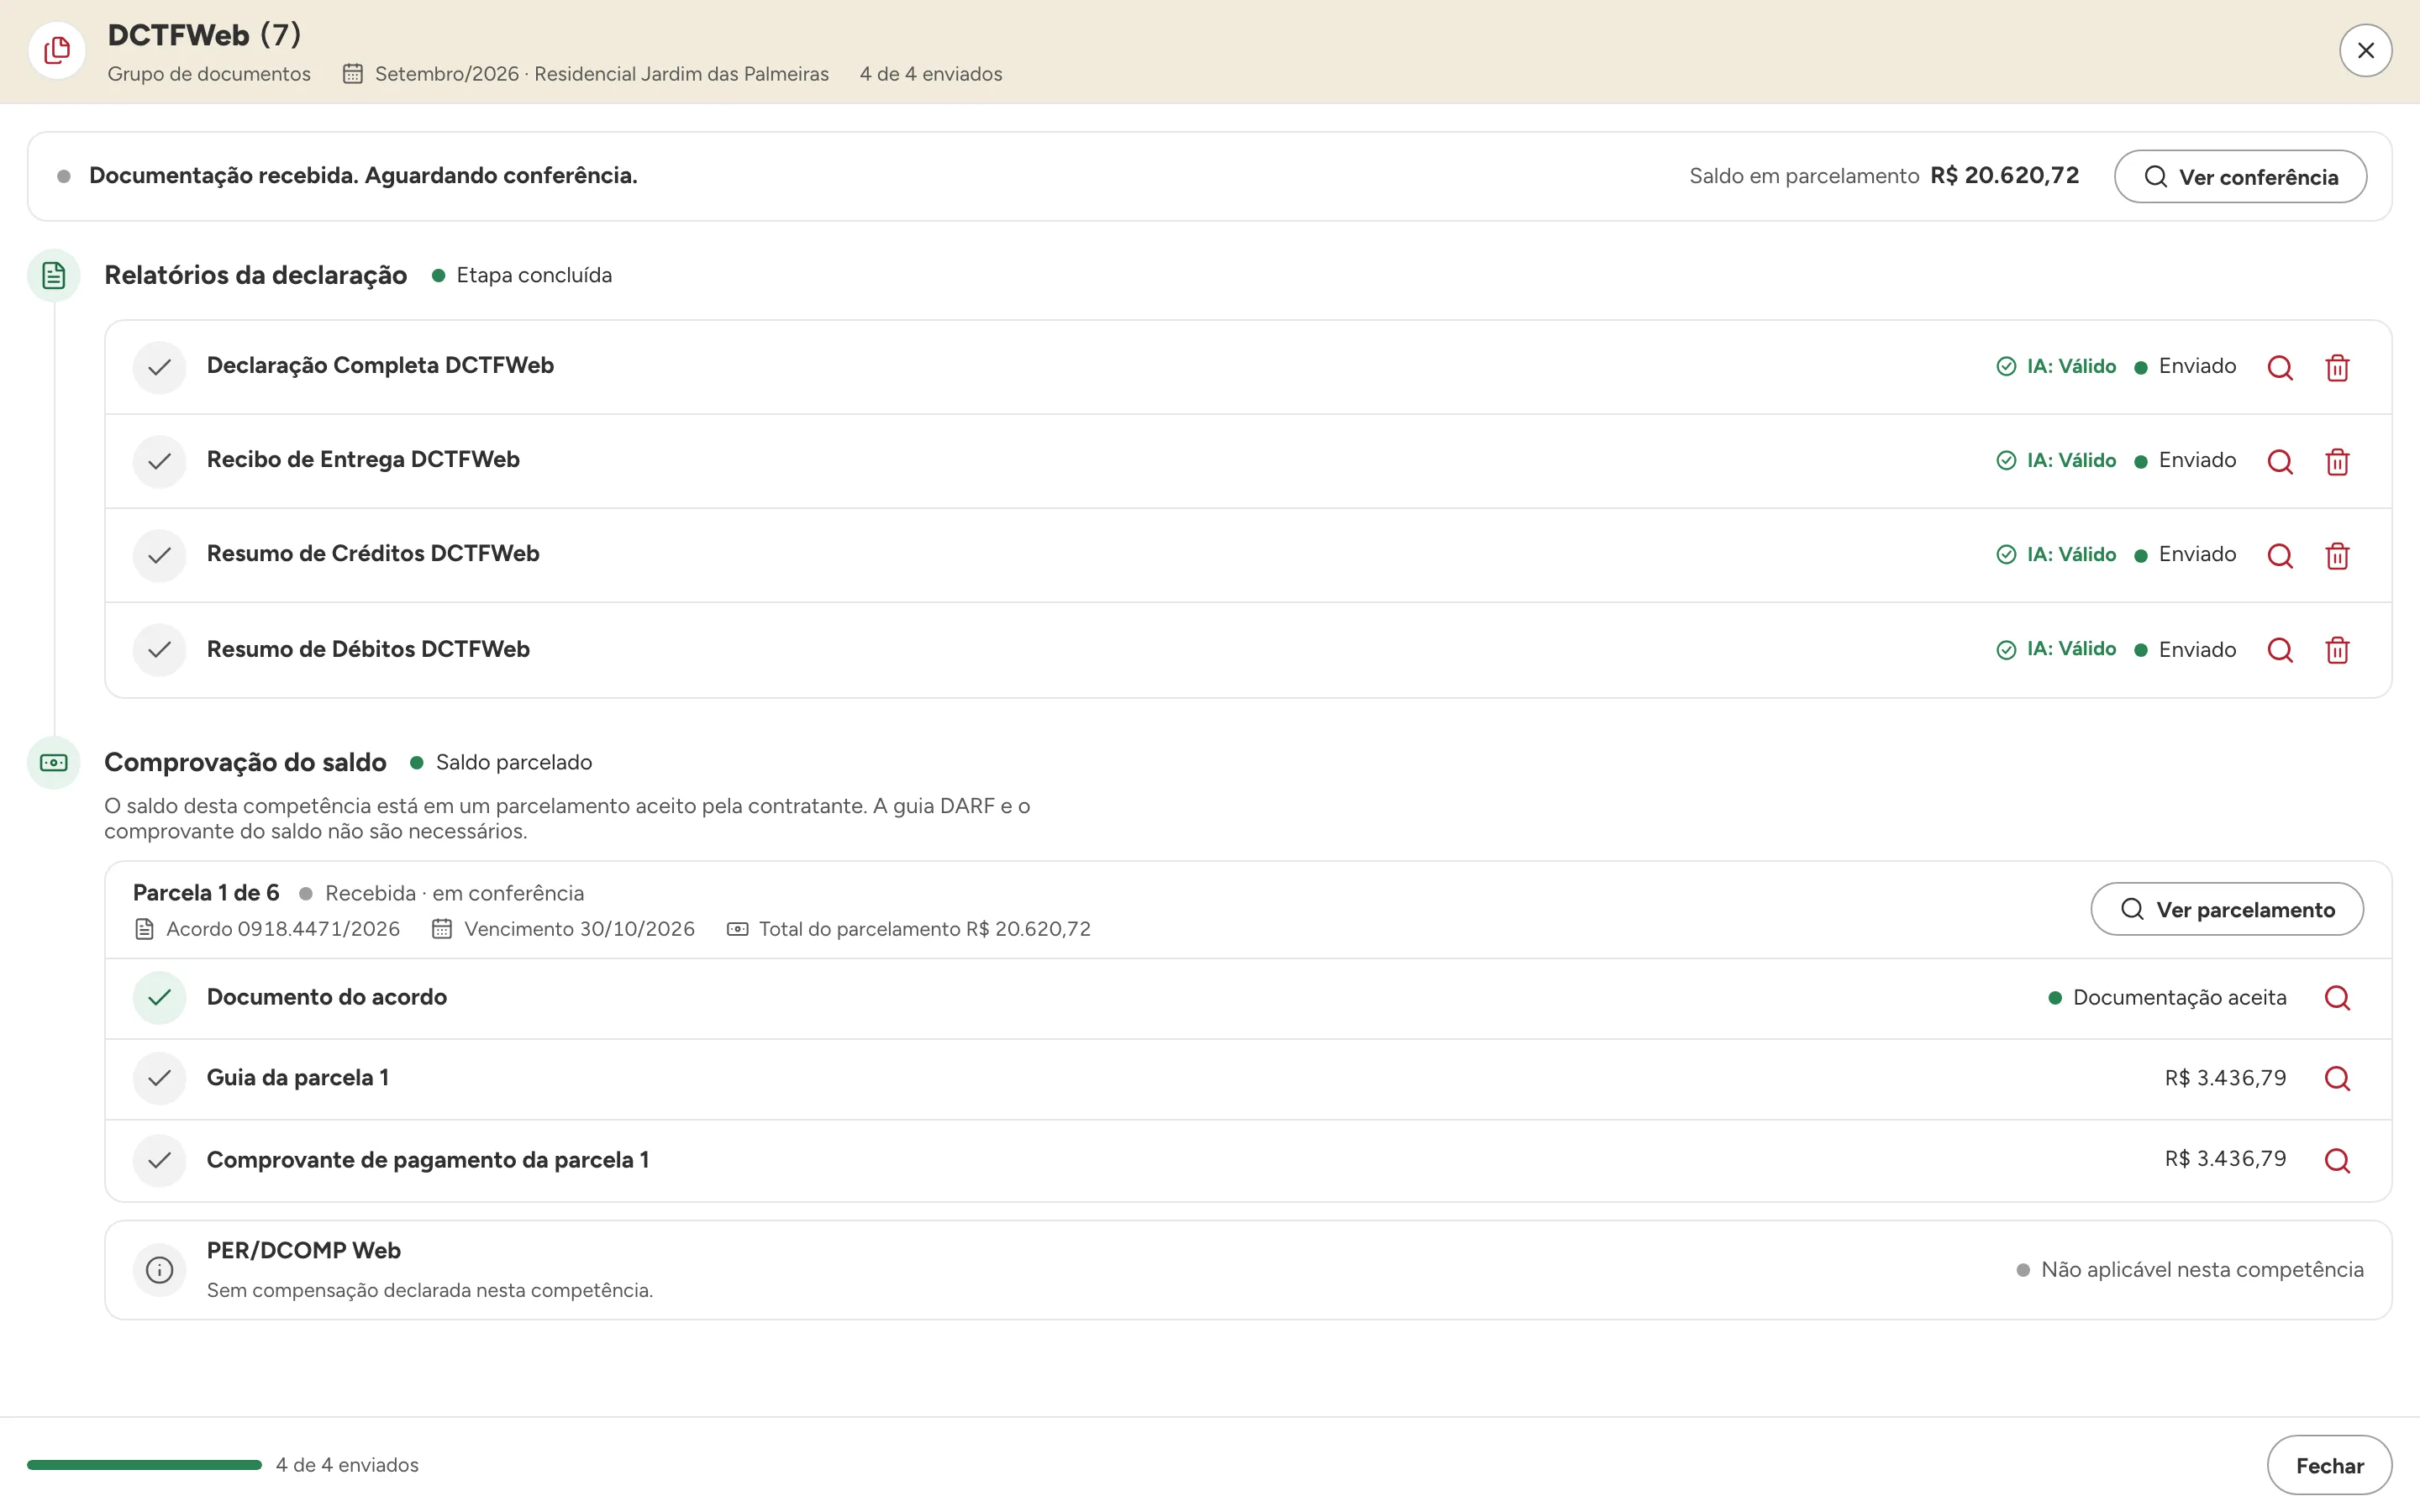The height and width of the screenshot is (1512, 2420).
Task: Click the R$ 3.436,79 value on Guia da parcela 1
Action: 2225,1078
